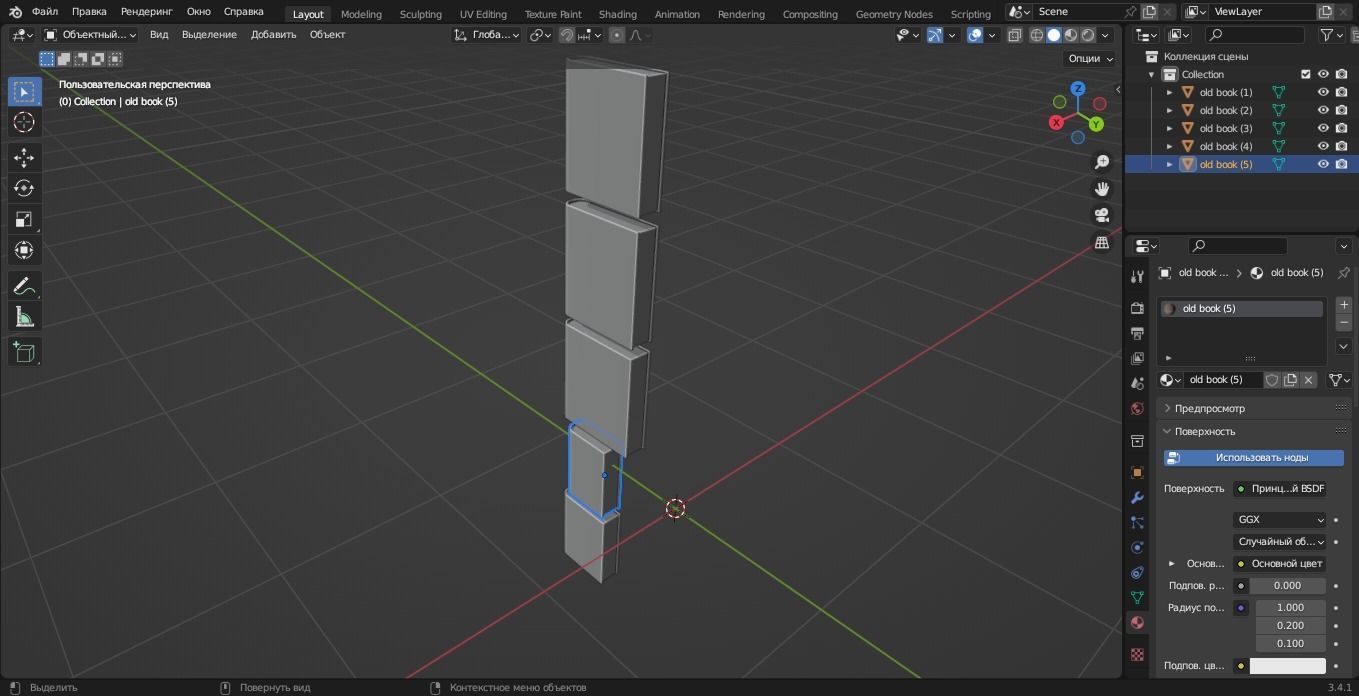Open the World properties tab
Image resolution: width=1359 pixels, height=696 pixels.
point(1137,408)
